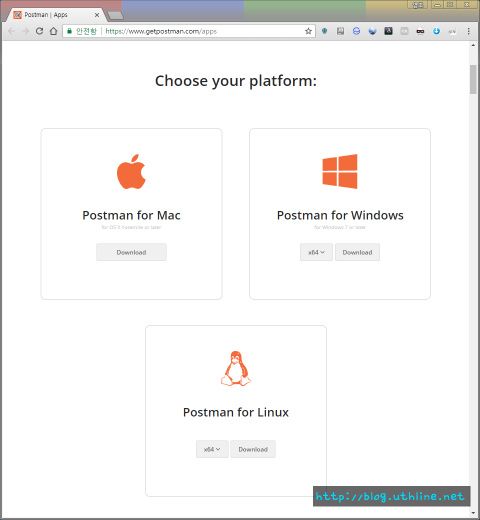Open Windows architecture x64 dropdown
480x520 pixels.
coord(316,252)
